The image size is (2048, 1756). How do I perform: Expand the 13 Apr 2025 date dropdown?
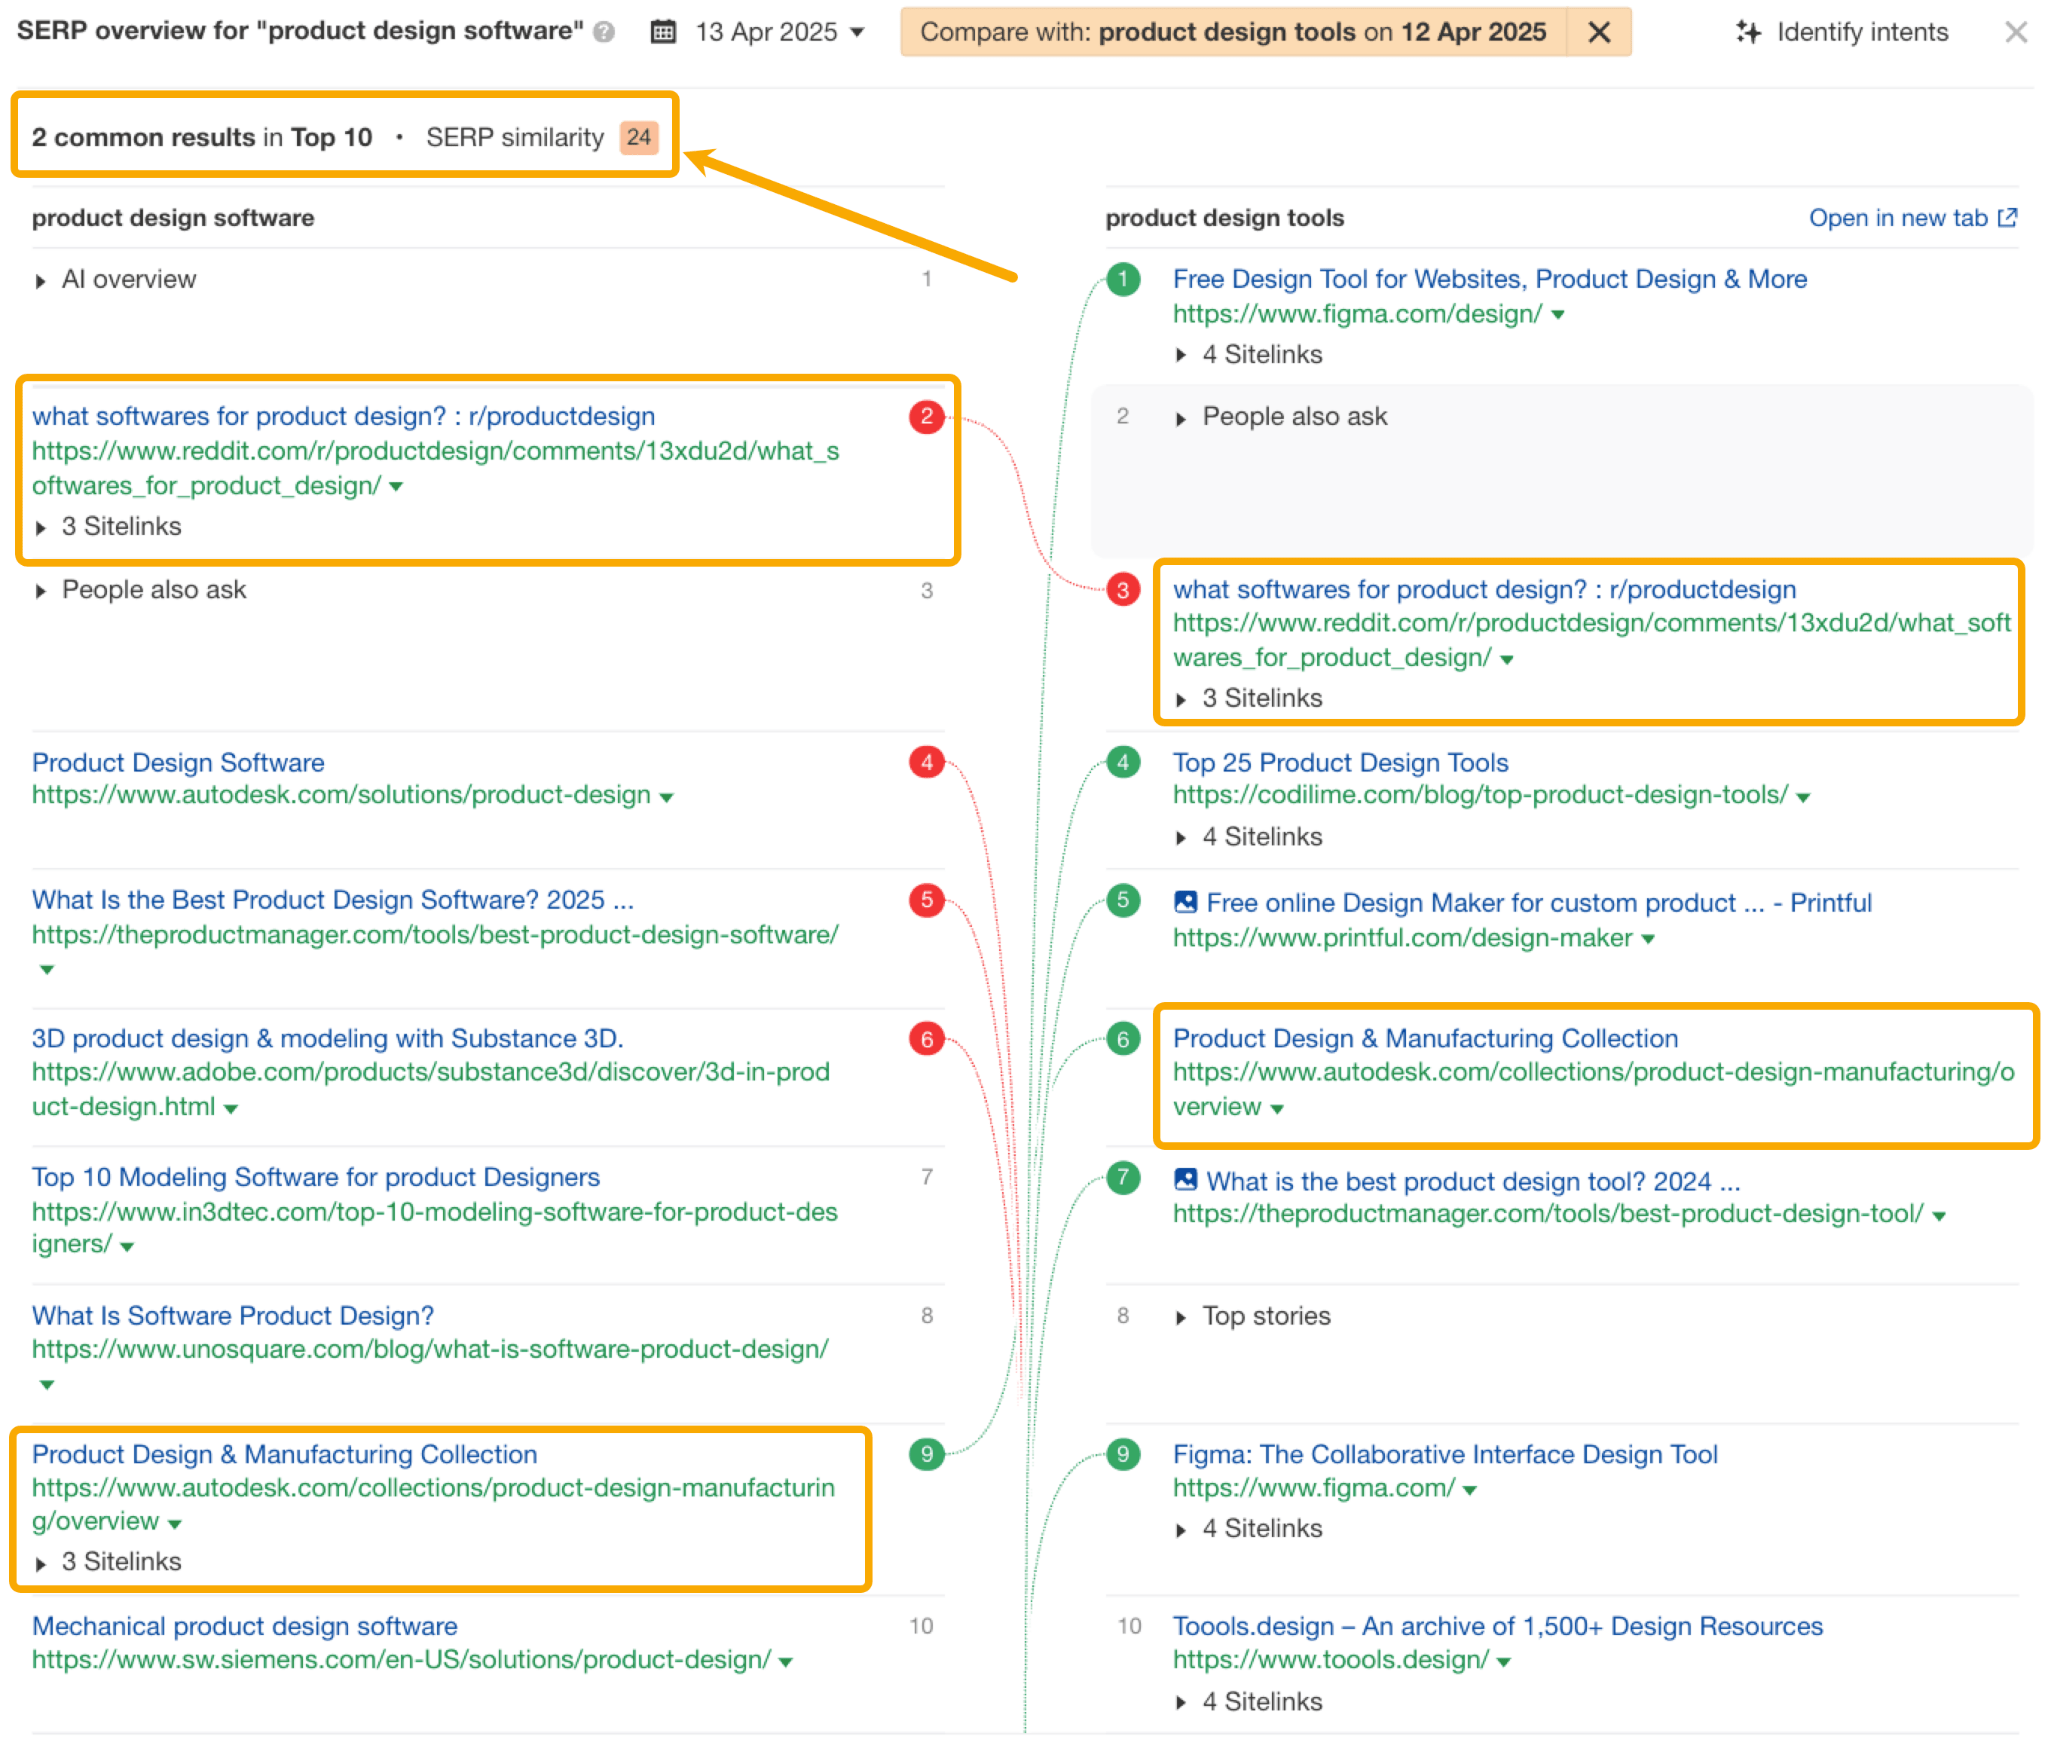click(x=858, y=31)
